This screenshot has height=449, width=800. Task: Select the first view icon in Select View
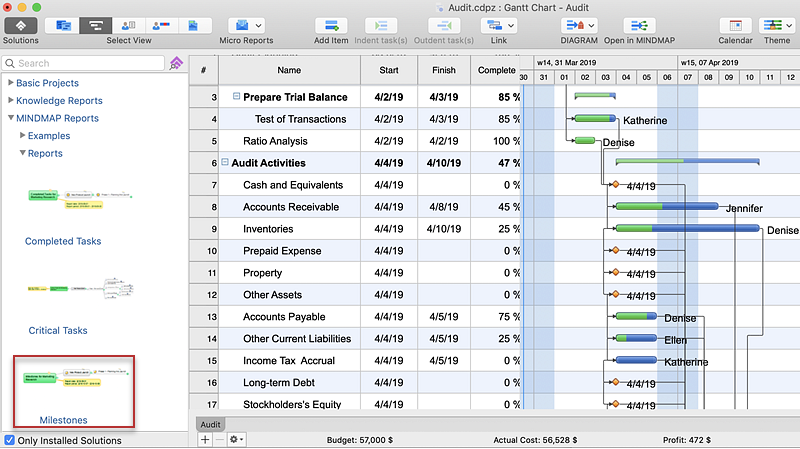click(x=63, y=26)
